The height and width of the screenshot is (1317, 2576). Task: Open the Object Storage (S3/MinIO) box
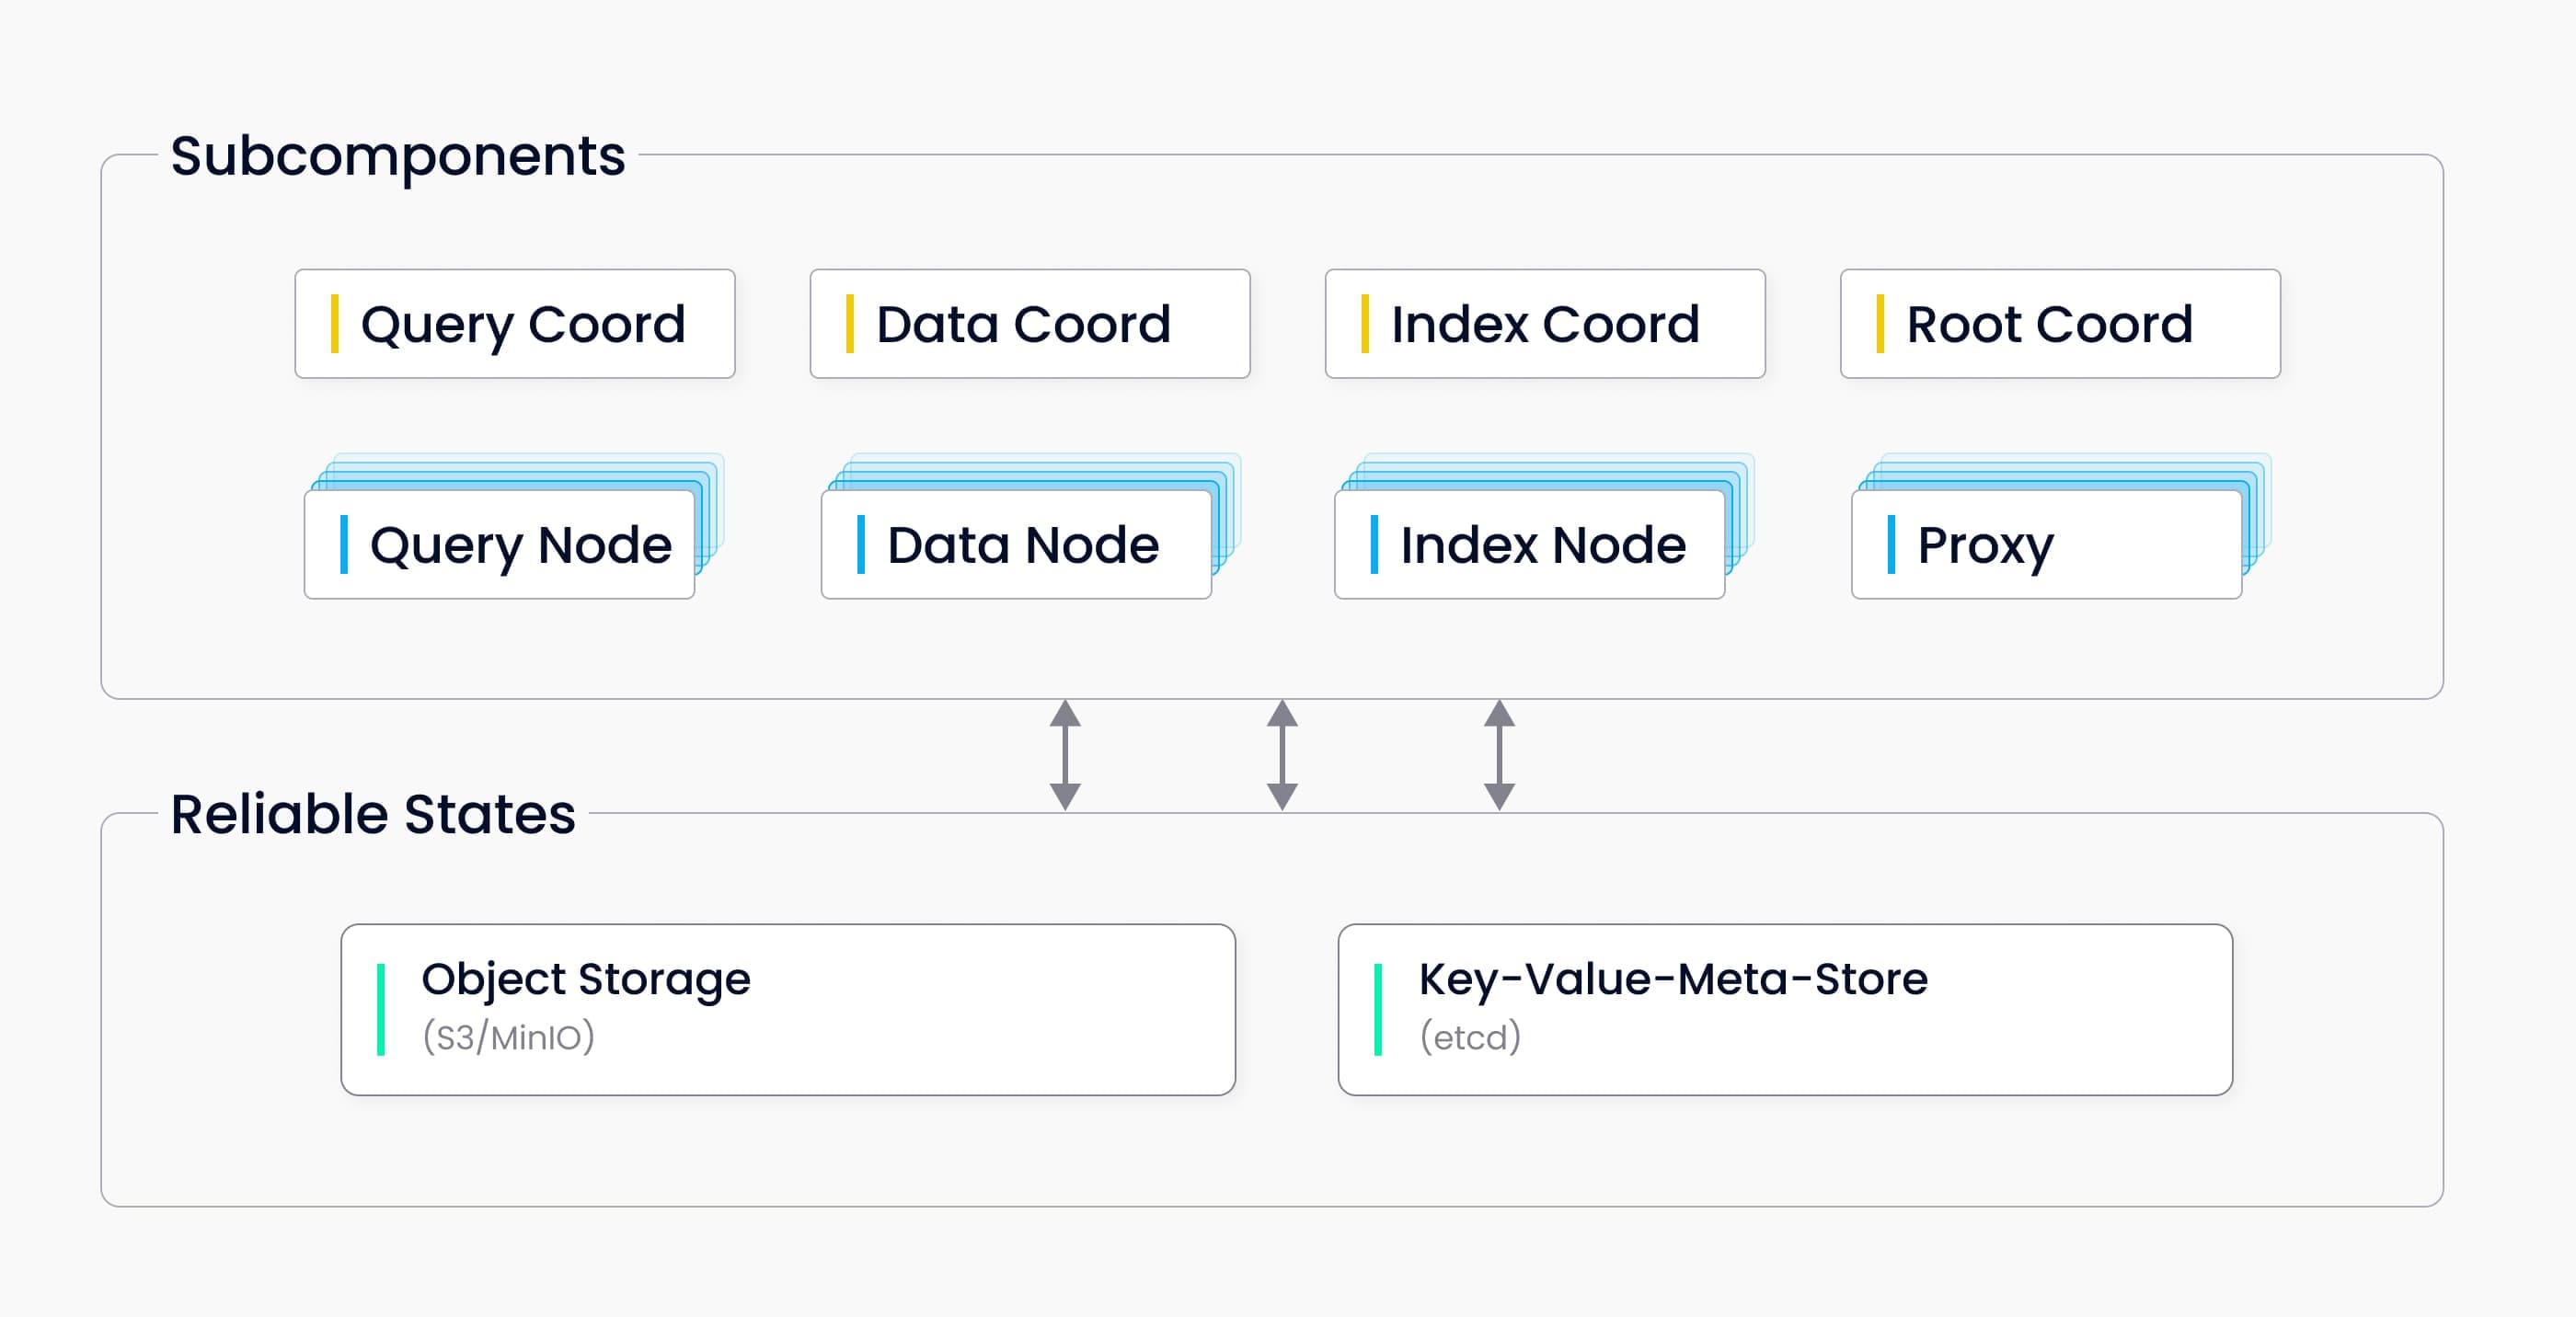[x=788, y=1009]
